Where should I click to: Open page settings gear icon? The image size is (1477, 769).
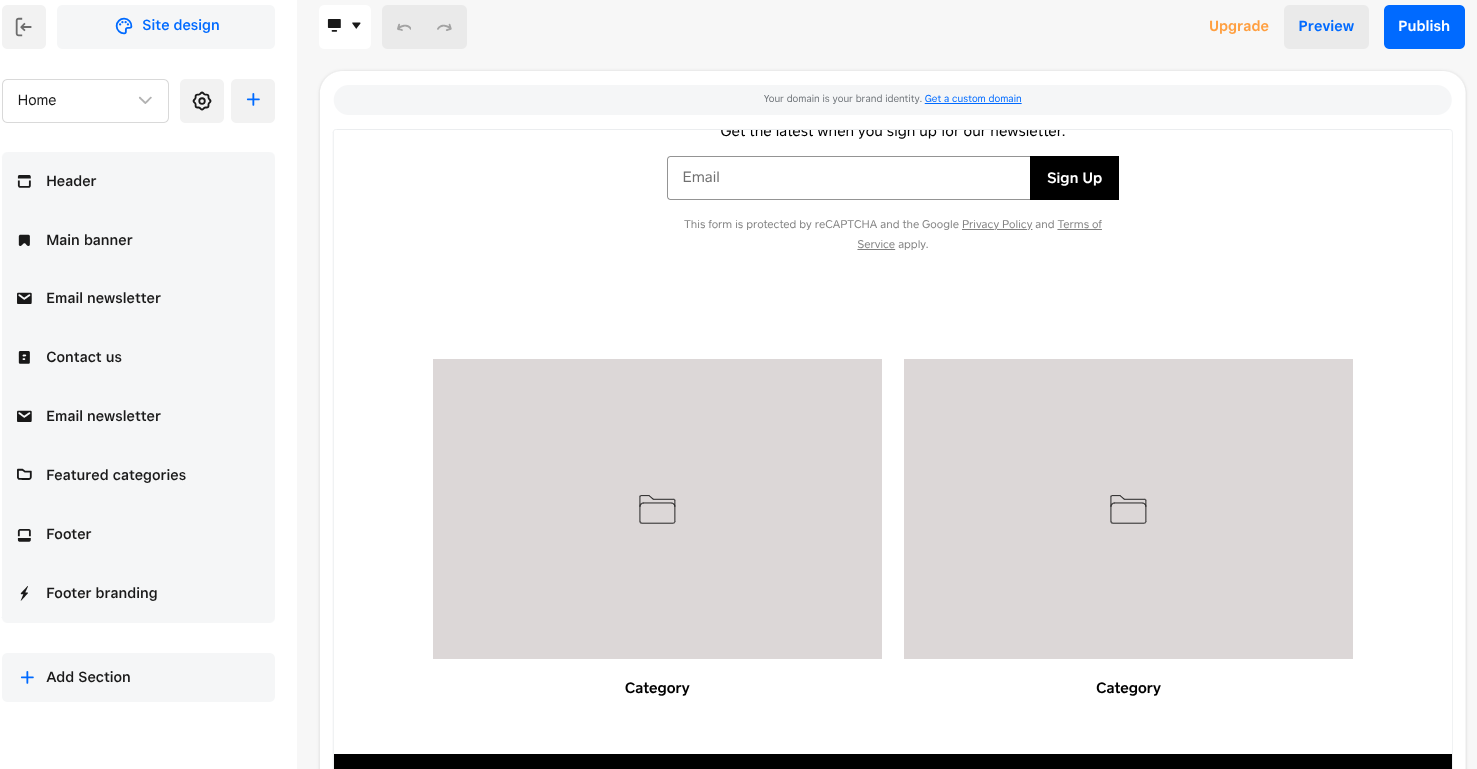point(202,101)
